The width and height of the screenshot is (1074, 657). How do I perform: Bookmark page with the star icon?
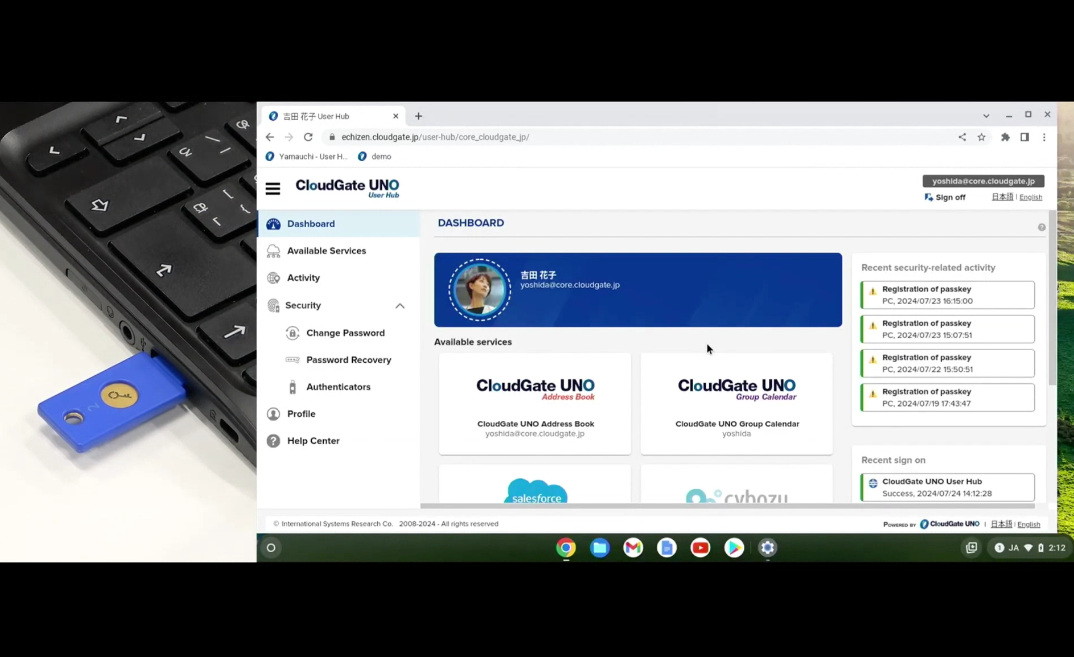tap(982, 137)
